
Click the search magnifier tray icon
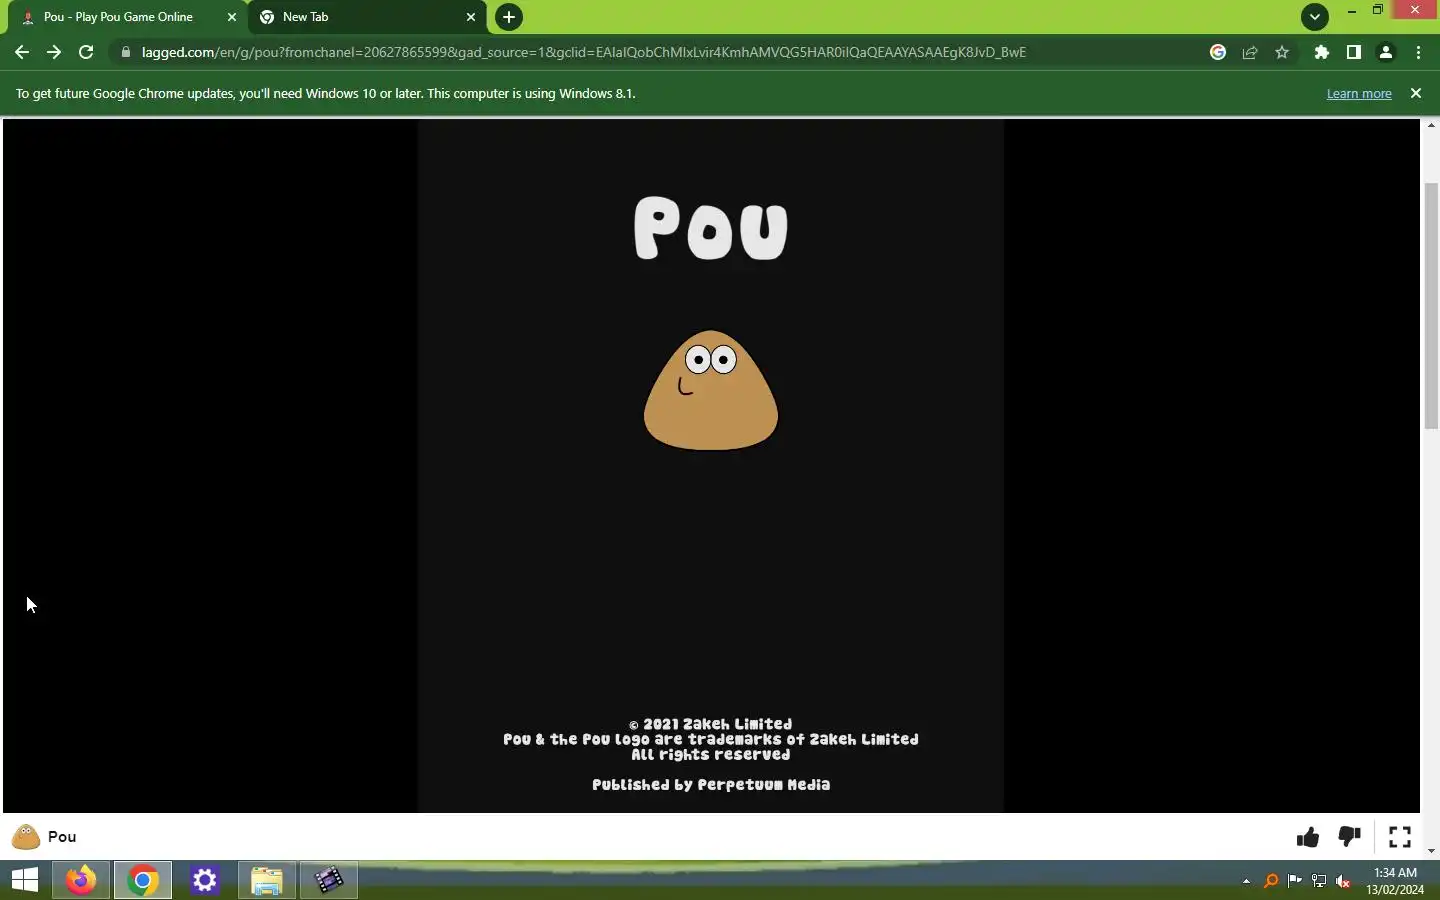pyautogui.click(x=1271, y=881)
